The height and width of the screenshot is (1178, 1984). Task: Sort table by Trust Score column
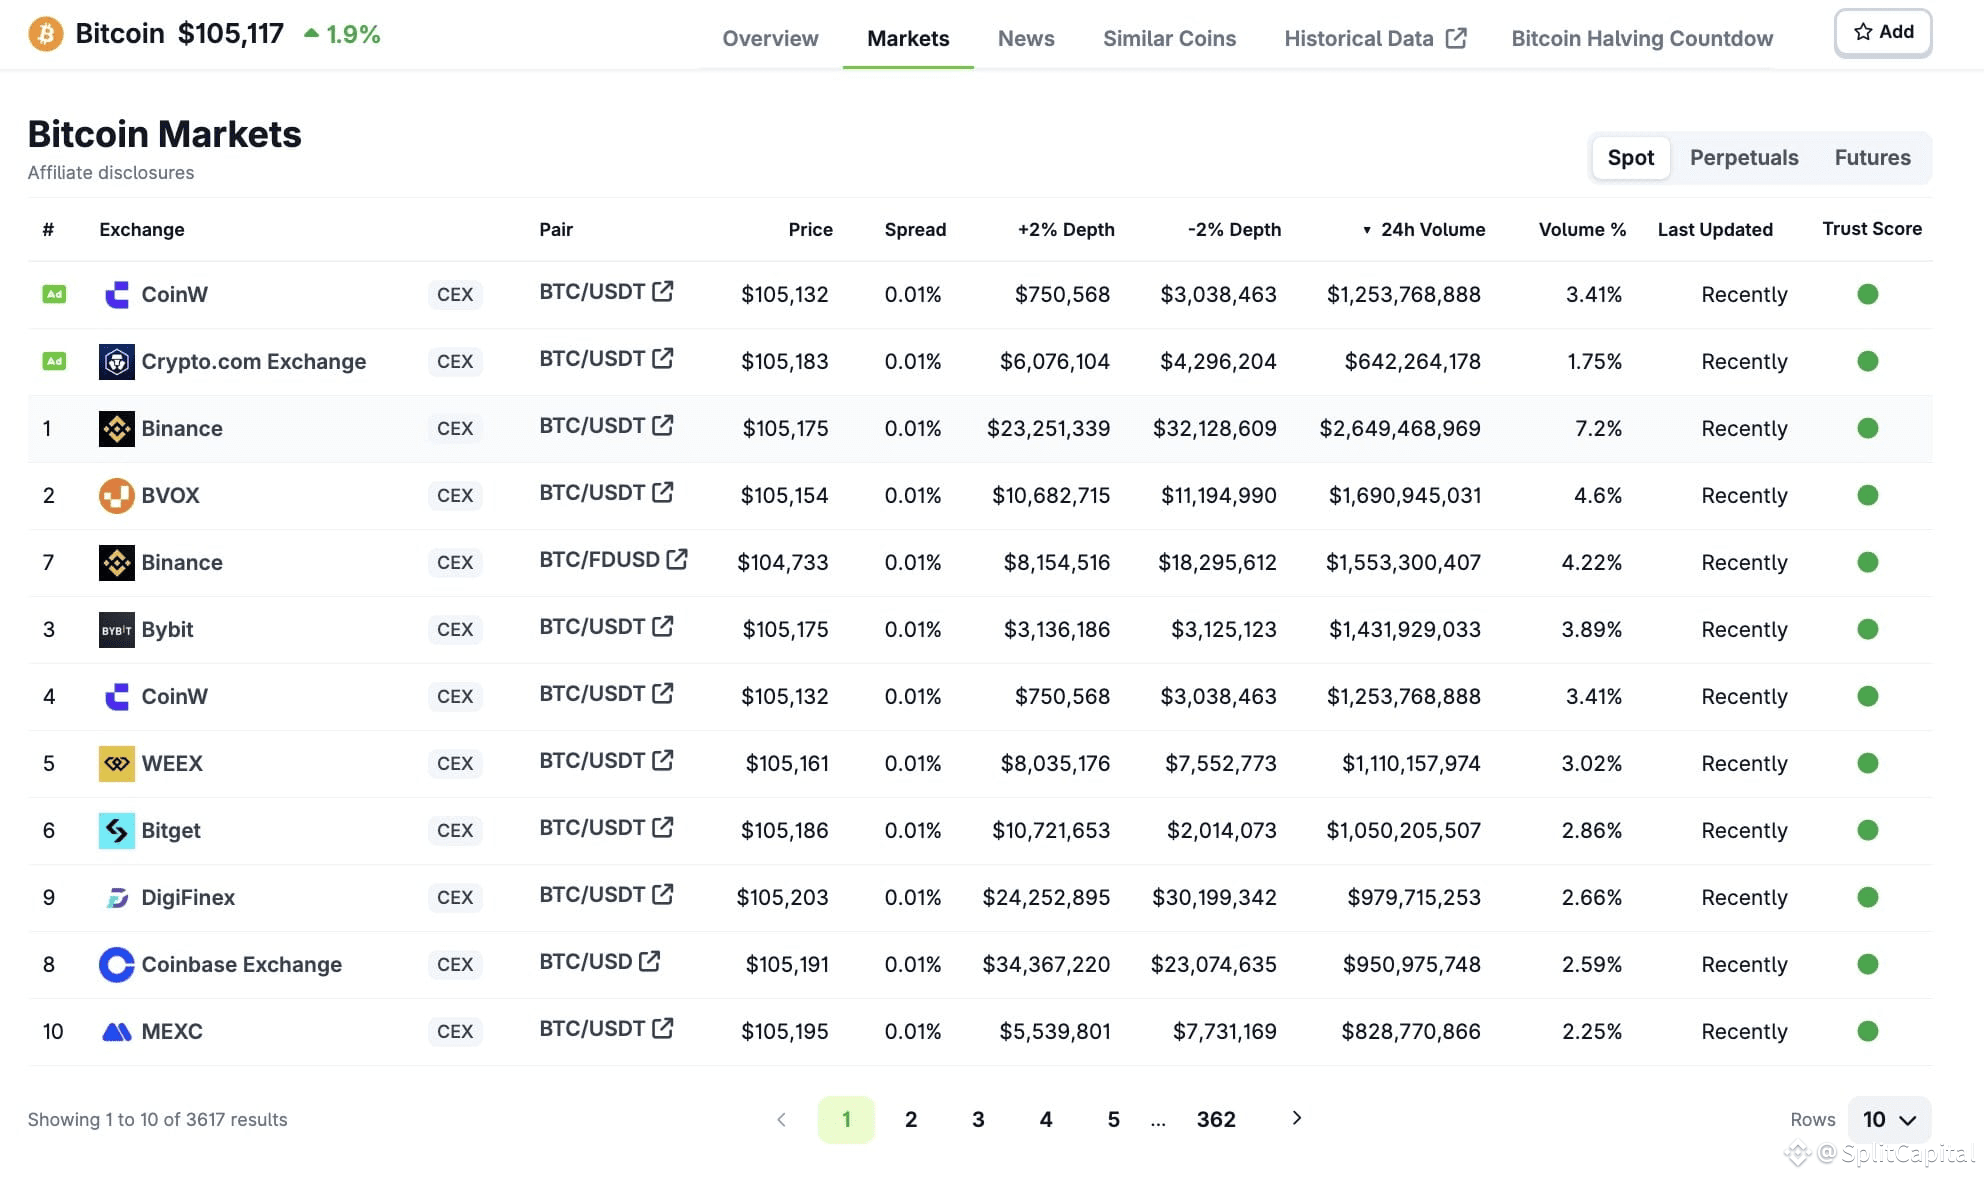(1872, 228)
